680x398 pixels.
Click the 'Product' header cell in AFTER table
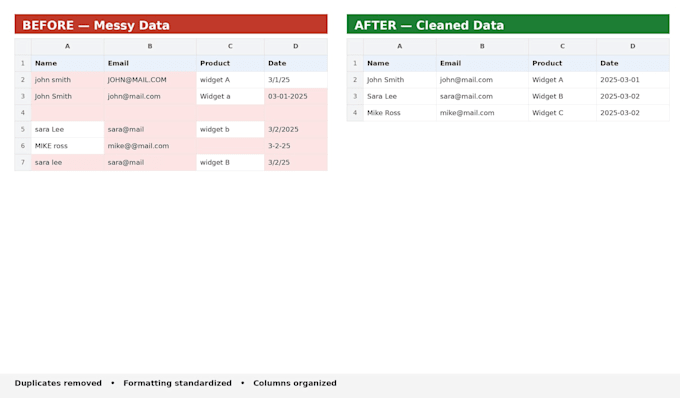(562, 63)
